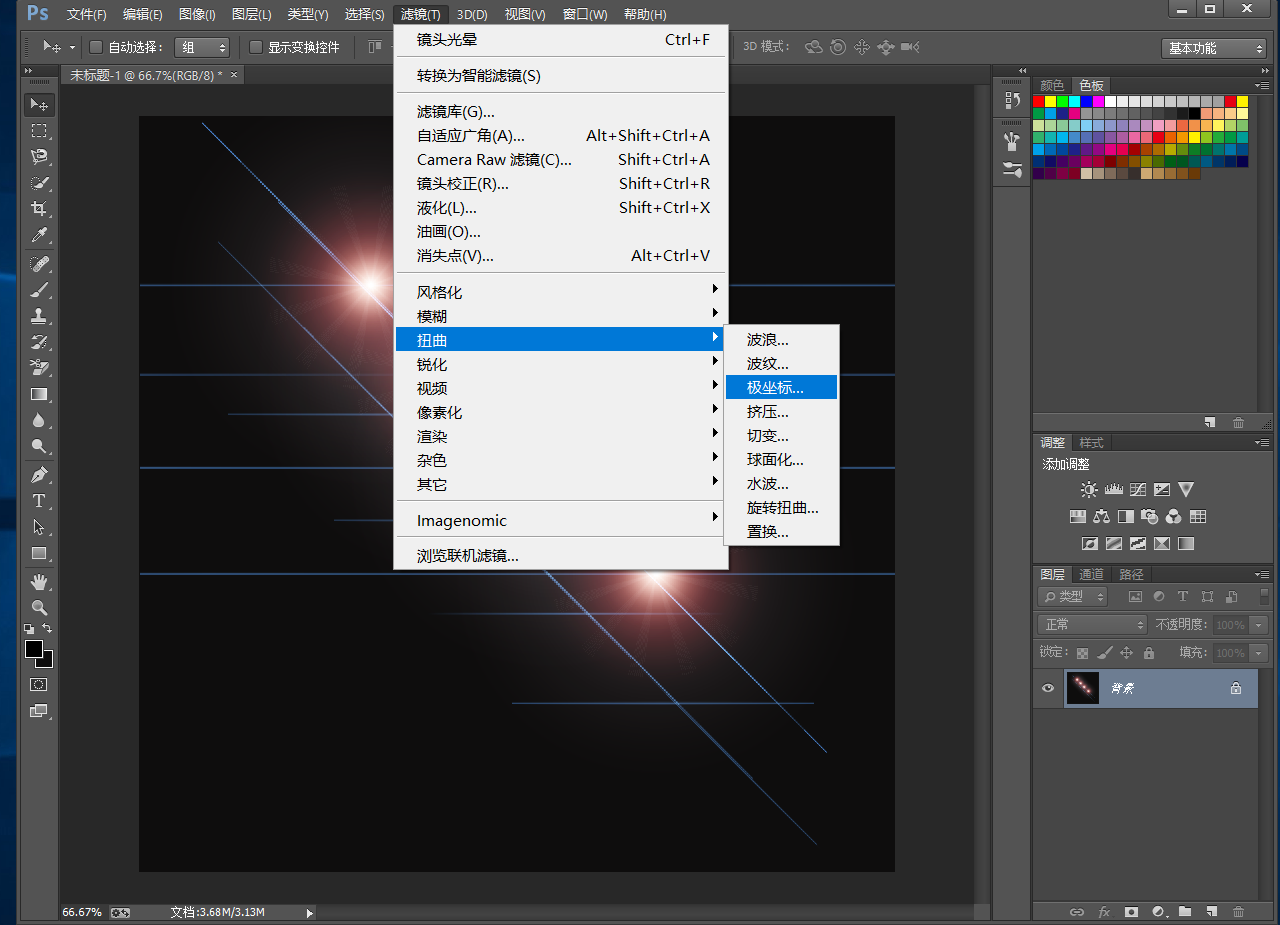Choose 极坐标... from the 扭曲 submenu
Viewport: 1280px width, 925px height.
point(782,388)
